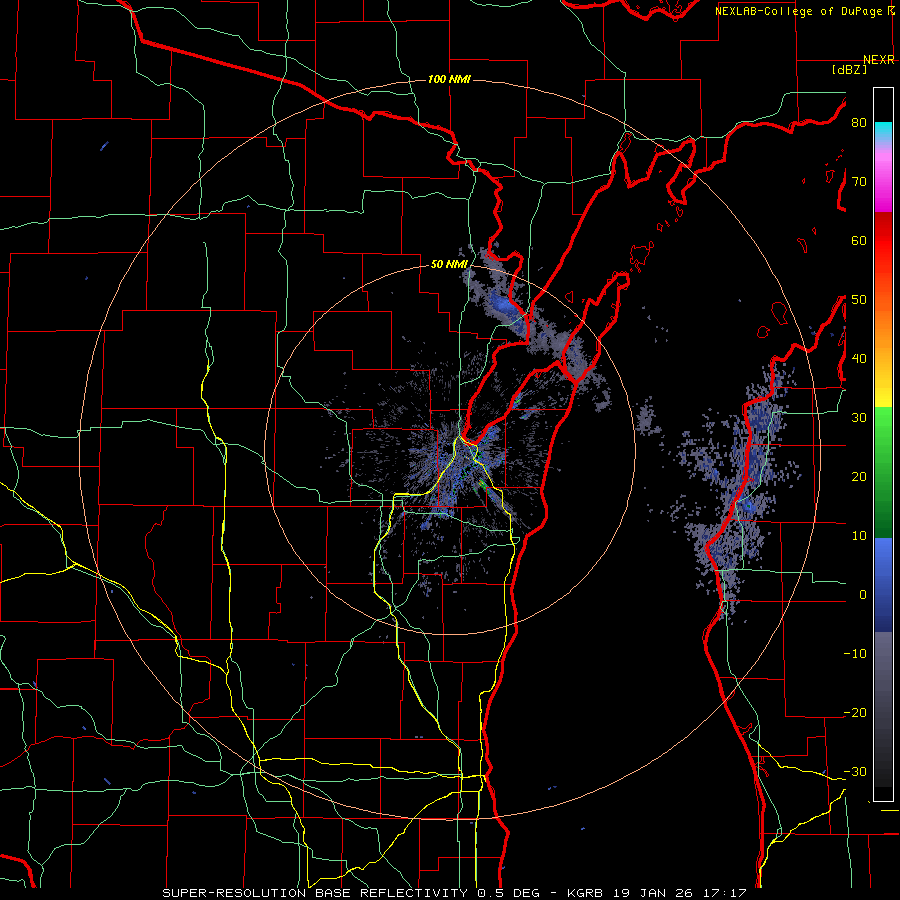Click the 0 value on dBZ scale

pyautogui.click(x=863, y=595)
